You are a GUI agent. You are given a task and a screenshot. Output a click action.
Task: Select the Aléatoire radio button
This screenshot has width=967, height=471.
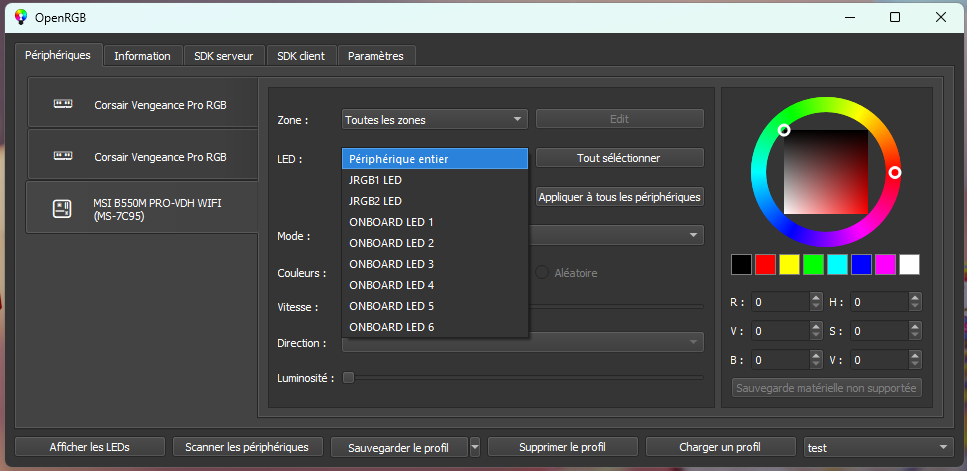coord(543,272)
